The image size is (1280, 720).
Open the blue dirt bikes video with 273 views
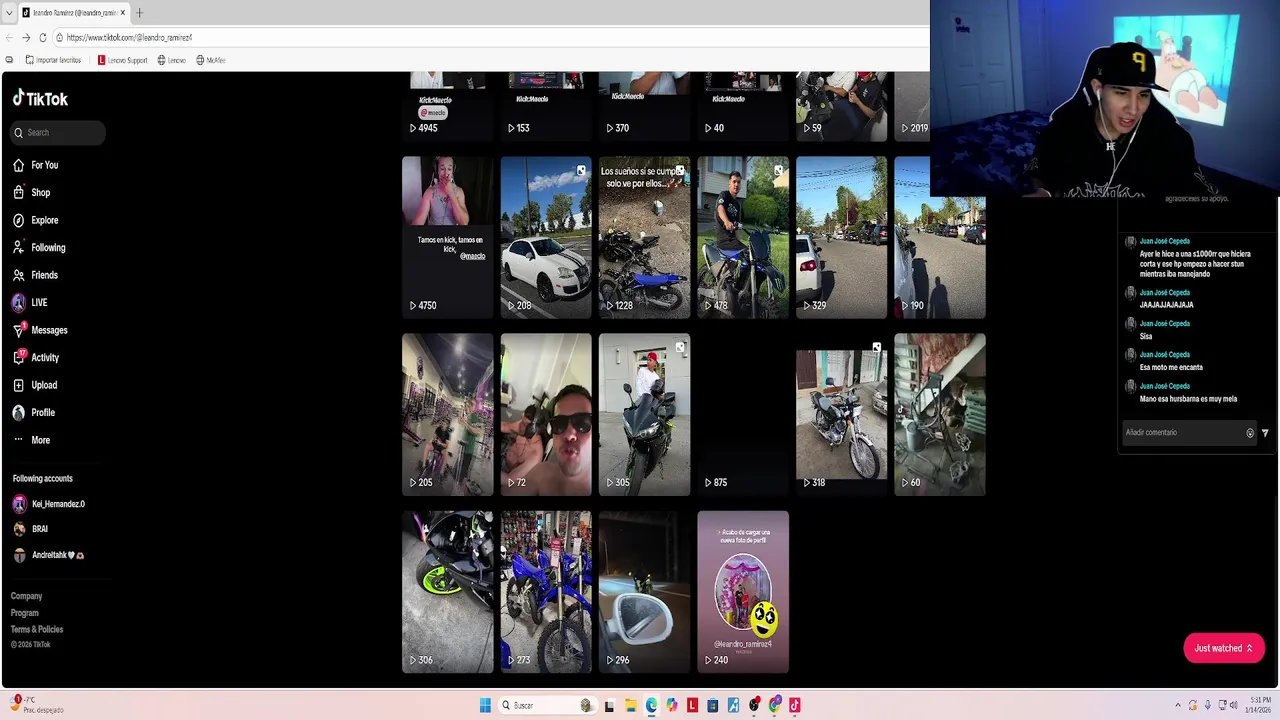(x=545, y=592)
